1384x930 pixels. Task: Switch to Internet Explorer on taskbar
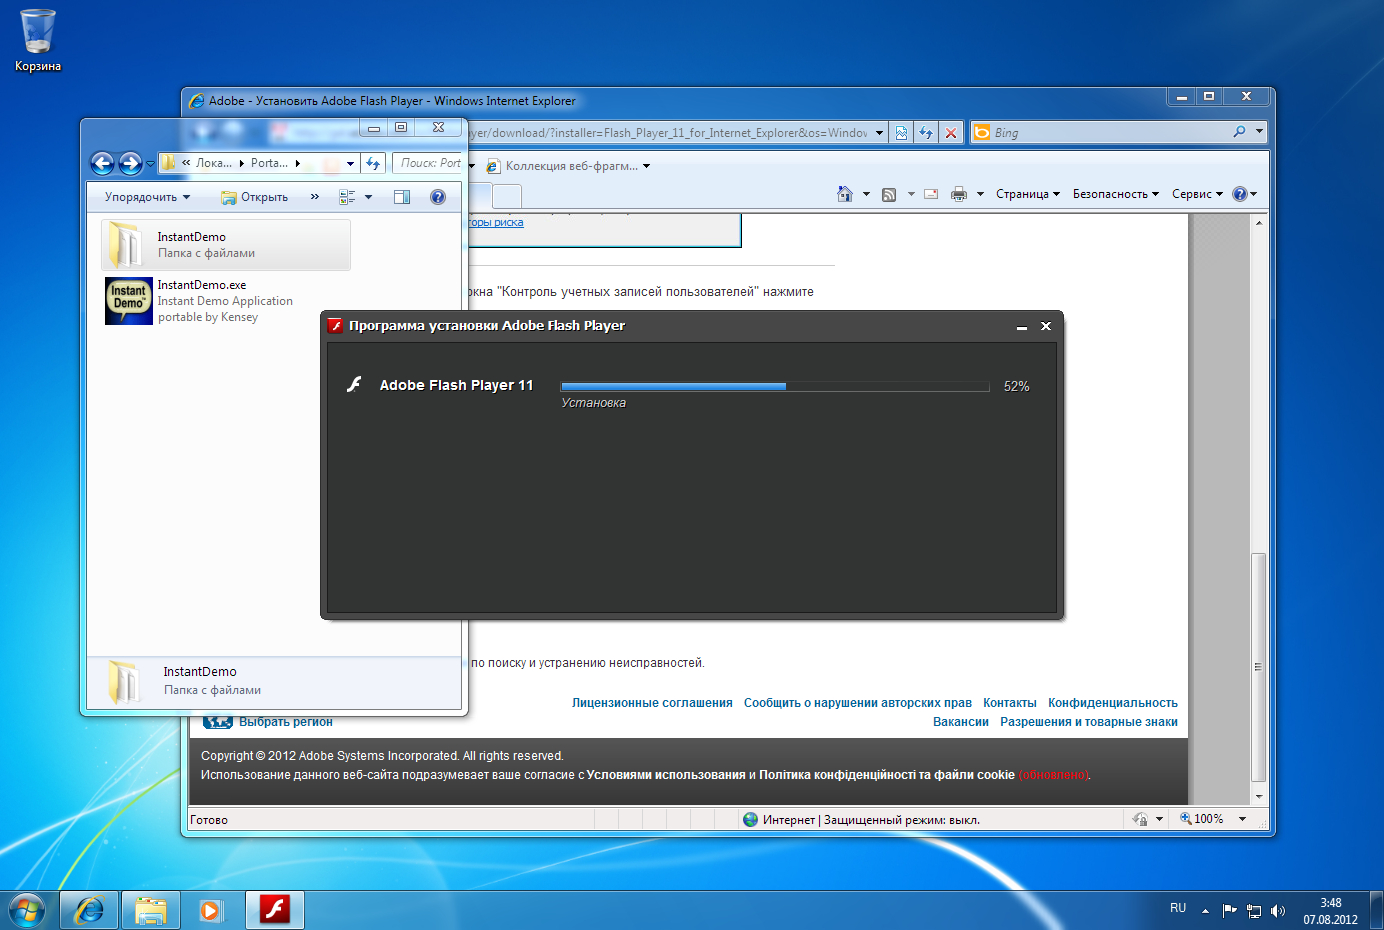(89, 911)
